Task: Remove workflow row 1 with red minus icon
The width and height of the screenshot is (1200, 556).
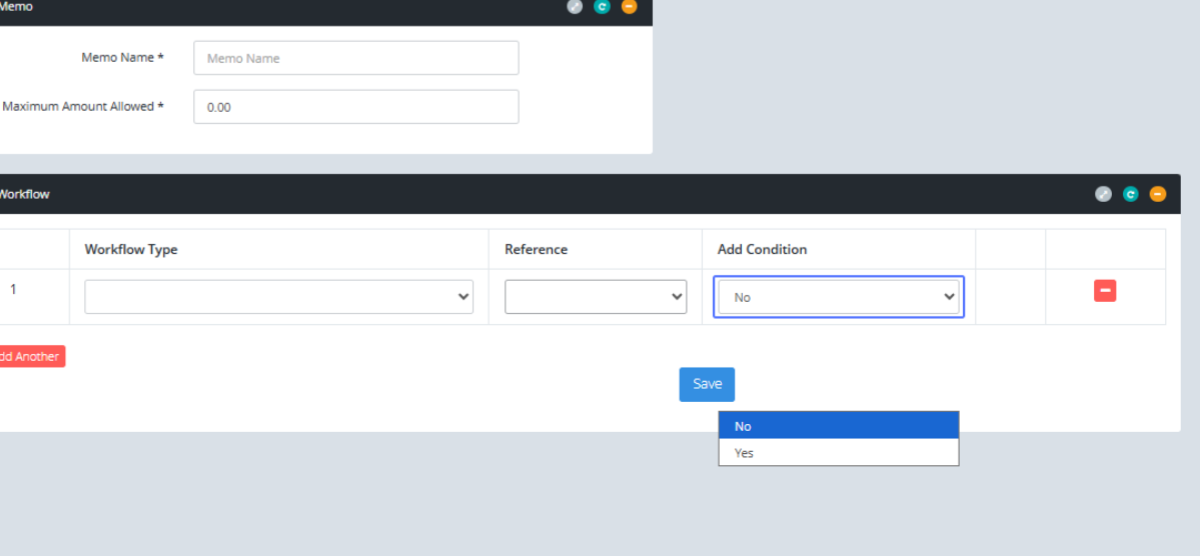Action: [x=1105, y=291]
